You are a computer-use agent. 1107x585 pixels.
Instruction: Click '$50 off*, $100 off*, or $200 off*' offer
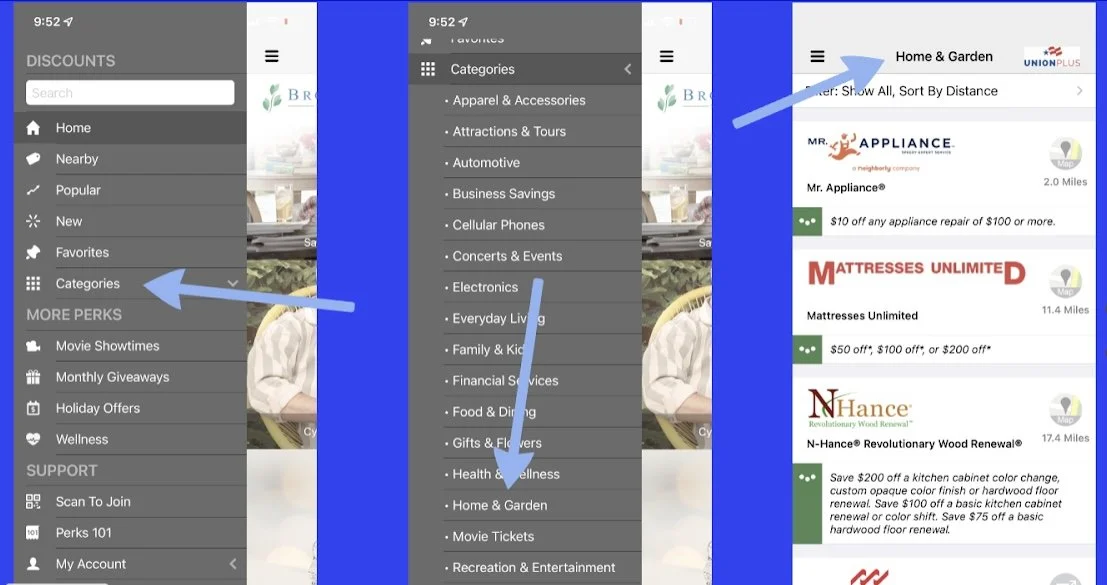tap(909, 349)
